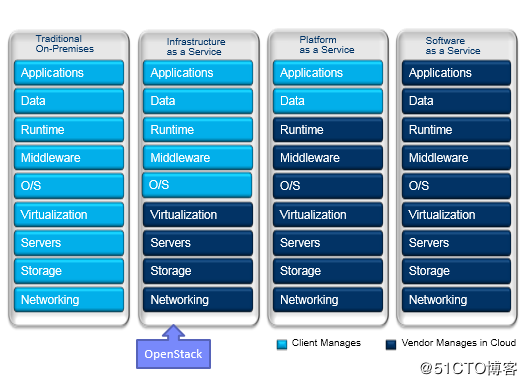Choose Data block in Platform as a Service
The width and height of the screenshot is (527, 385).
coord(328,101)
